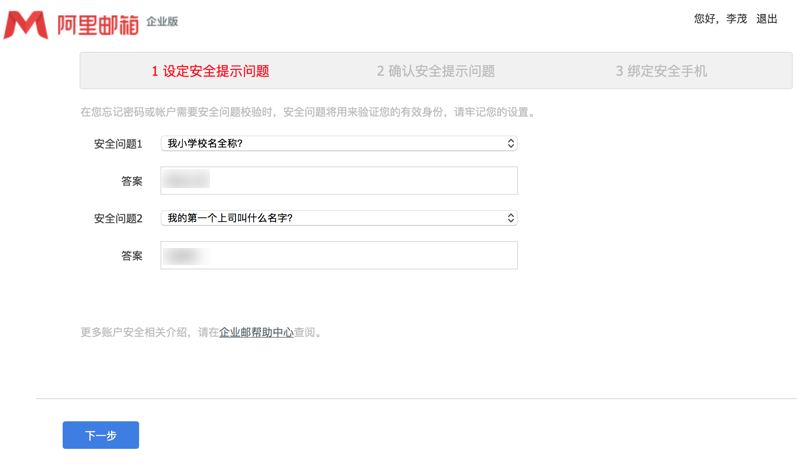Viewport: 797px width, 466px height.
Task: Click the 李茂 username greeting
Action: pyautogui.click(x=736, y=19)
